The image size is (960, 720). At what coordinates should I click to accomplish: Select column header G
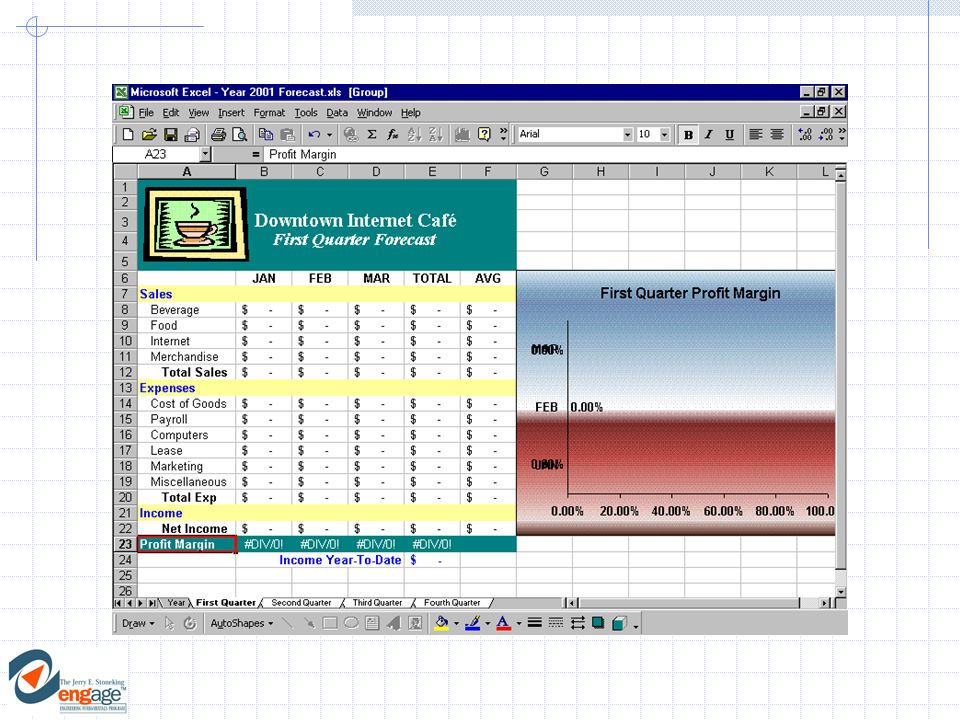(x=544, y=171)
